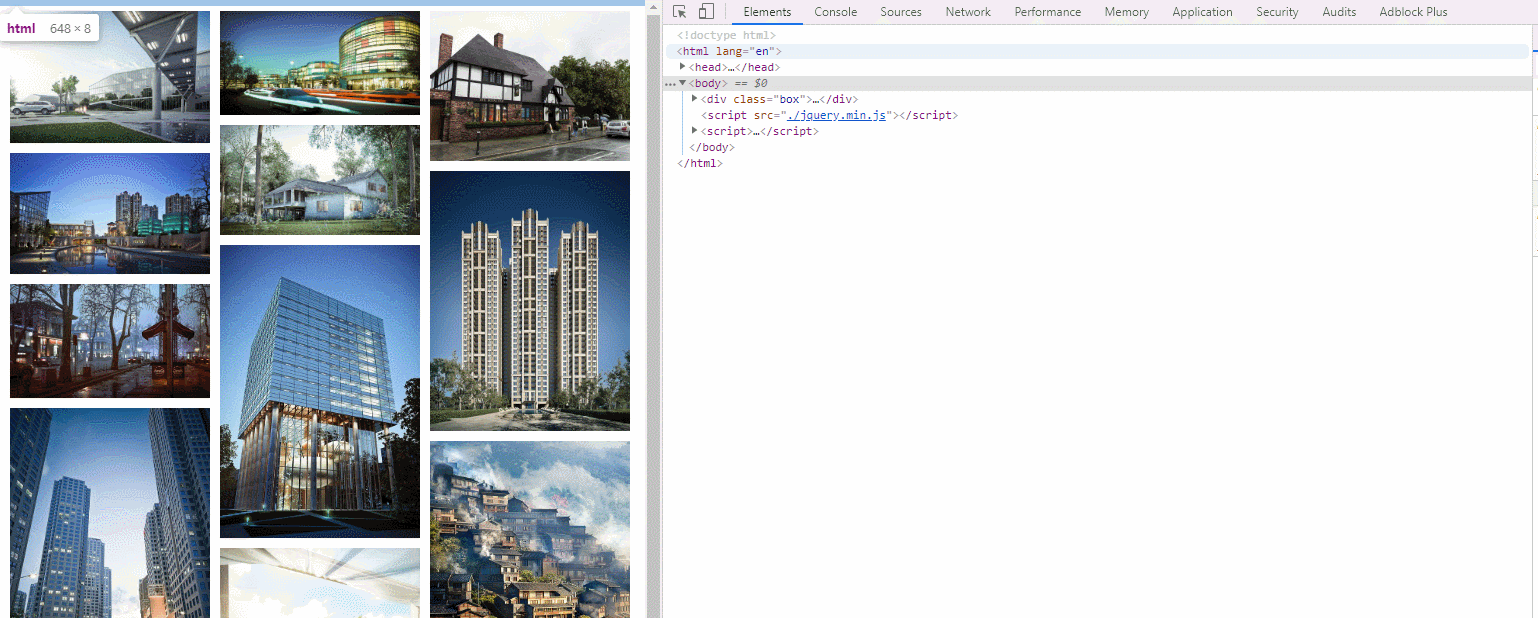Image resolution: width=1538 pixels, height=618 pixels.
Task: Expand the head element node
Action: (x=683, y=67)
